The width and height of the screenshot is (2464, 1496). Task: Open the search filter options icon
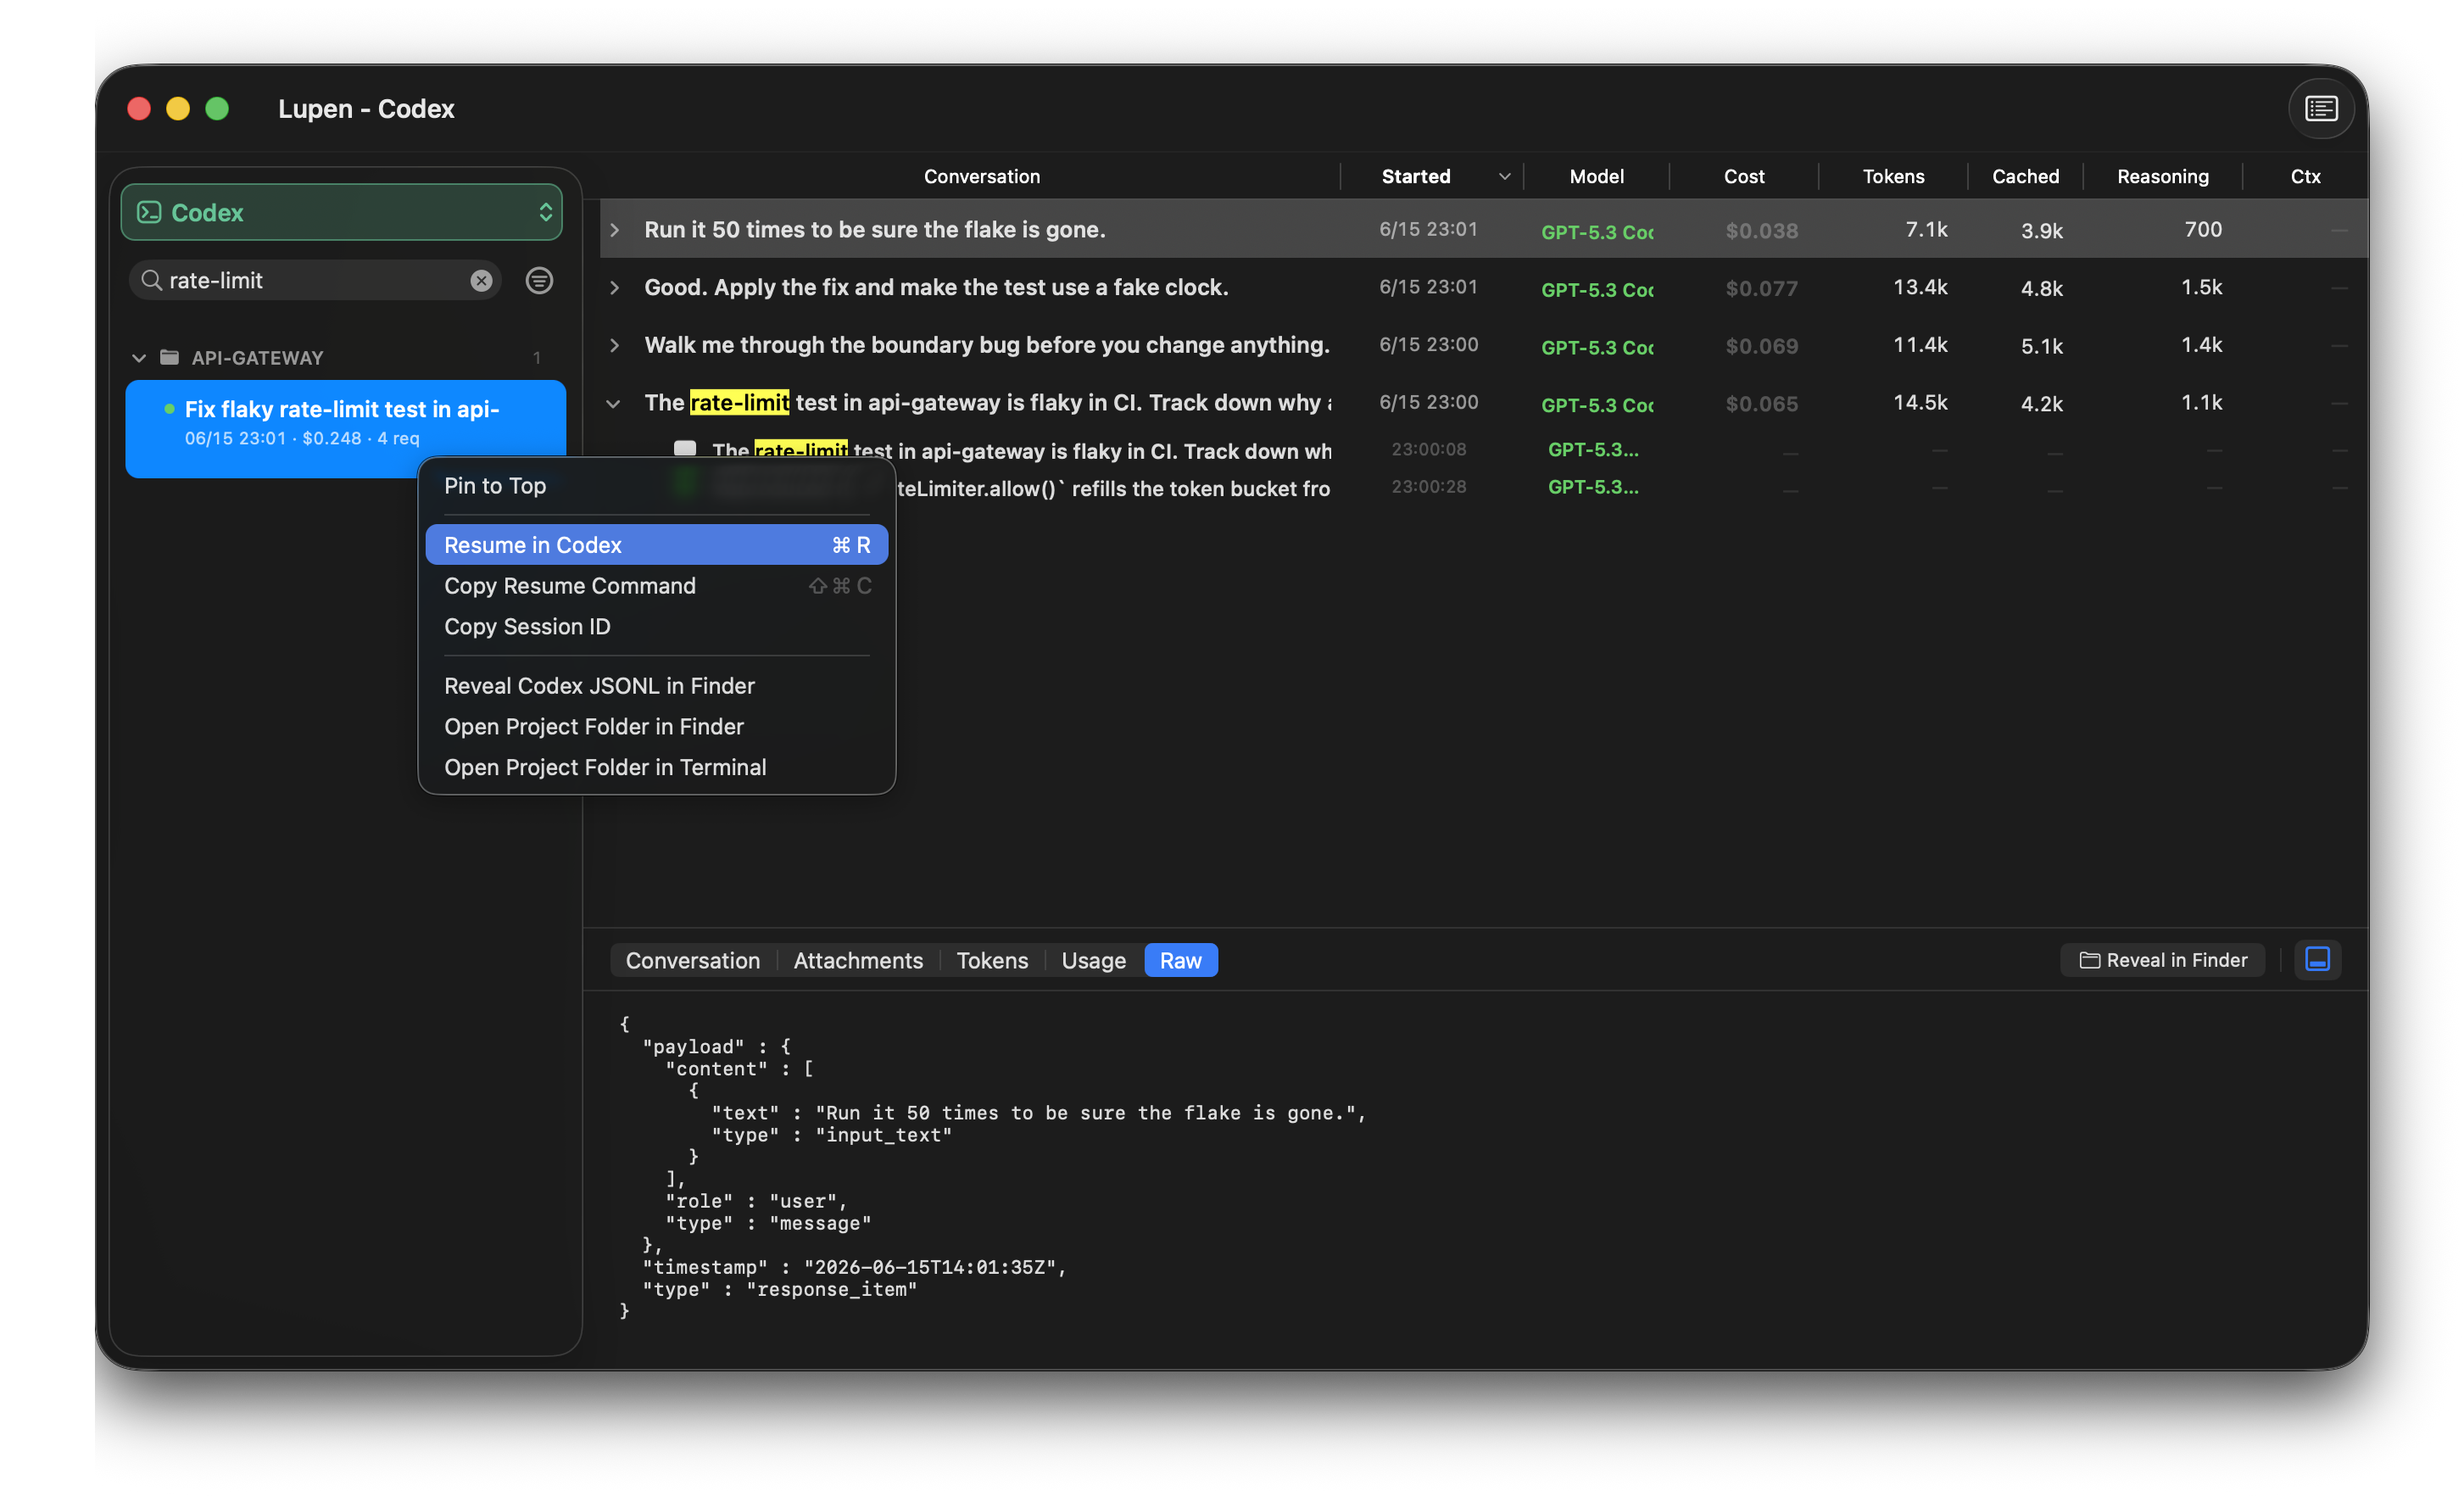tap(539, 281)
